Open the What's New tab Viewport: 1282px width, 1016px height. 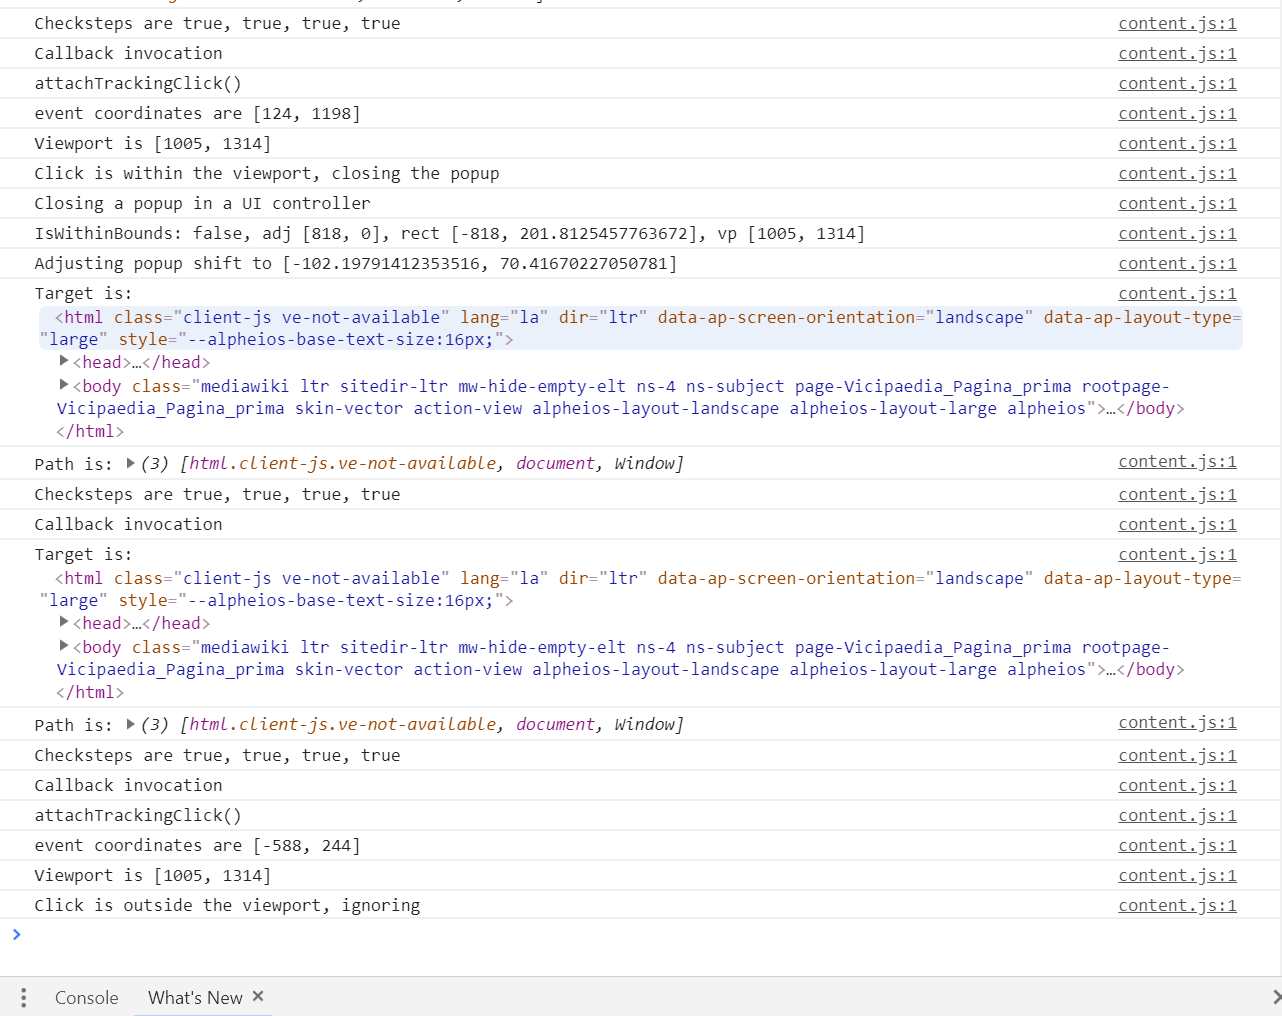(195, 997)
